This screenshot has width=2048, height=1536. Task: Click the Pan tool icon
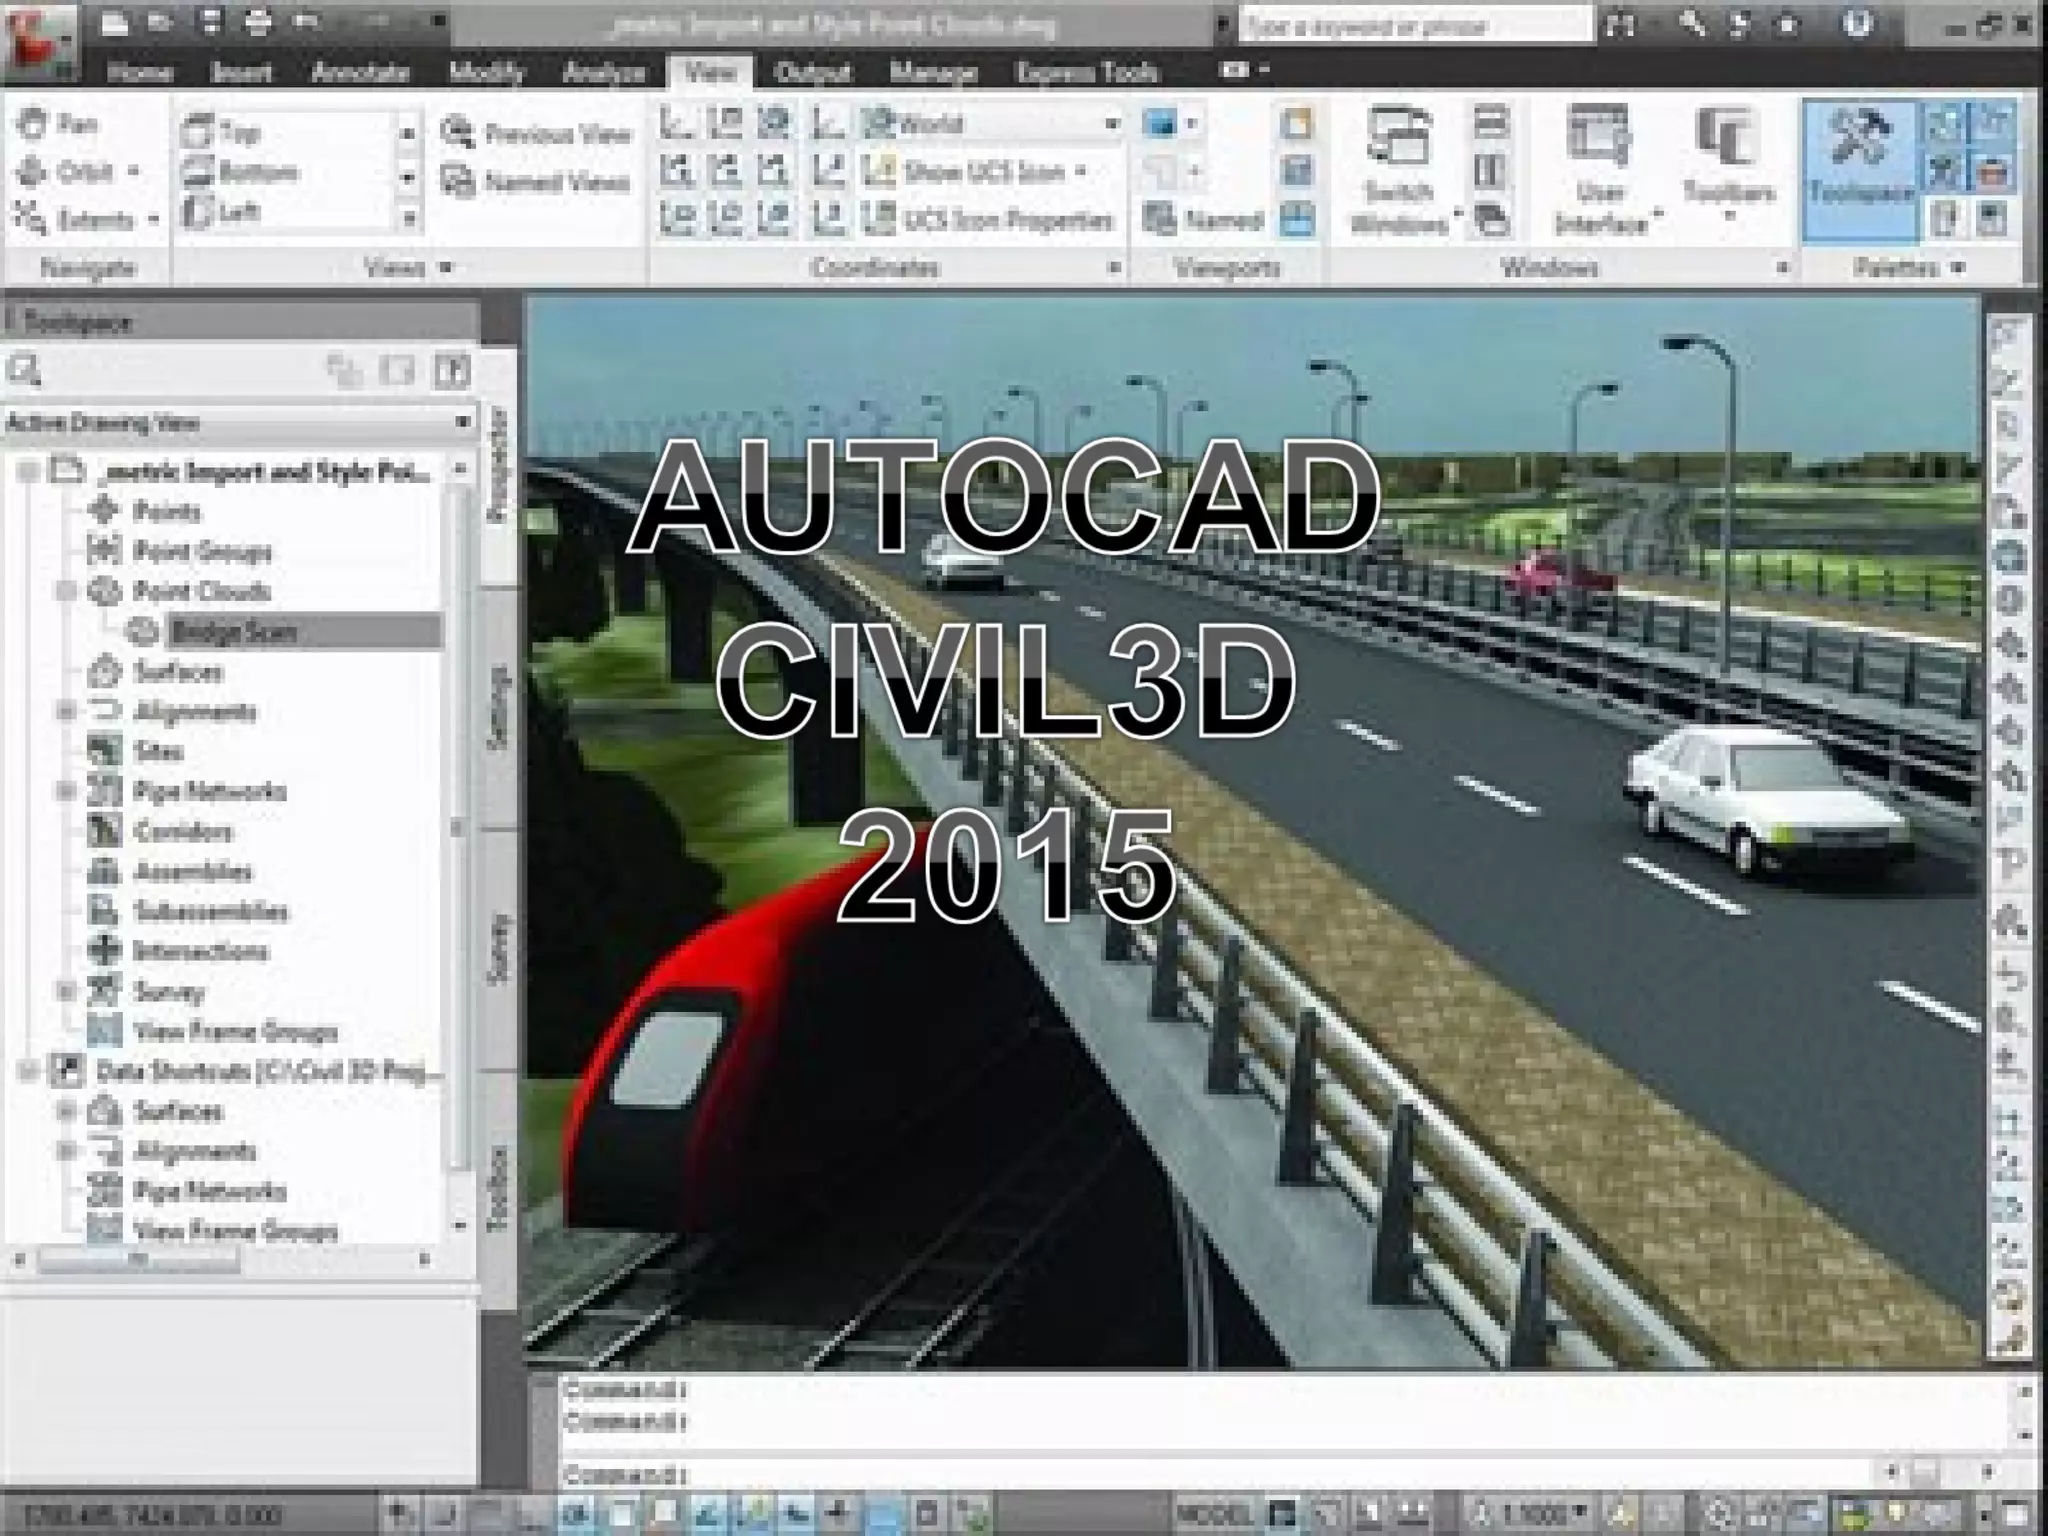pyautogui.click(x=33, y=124)
